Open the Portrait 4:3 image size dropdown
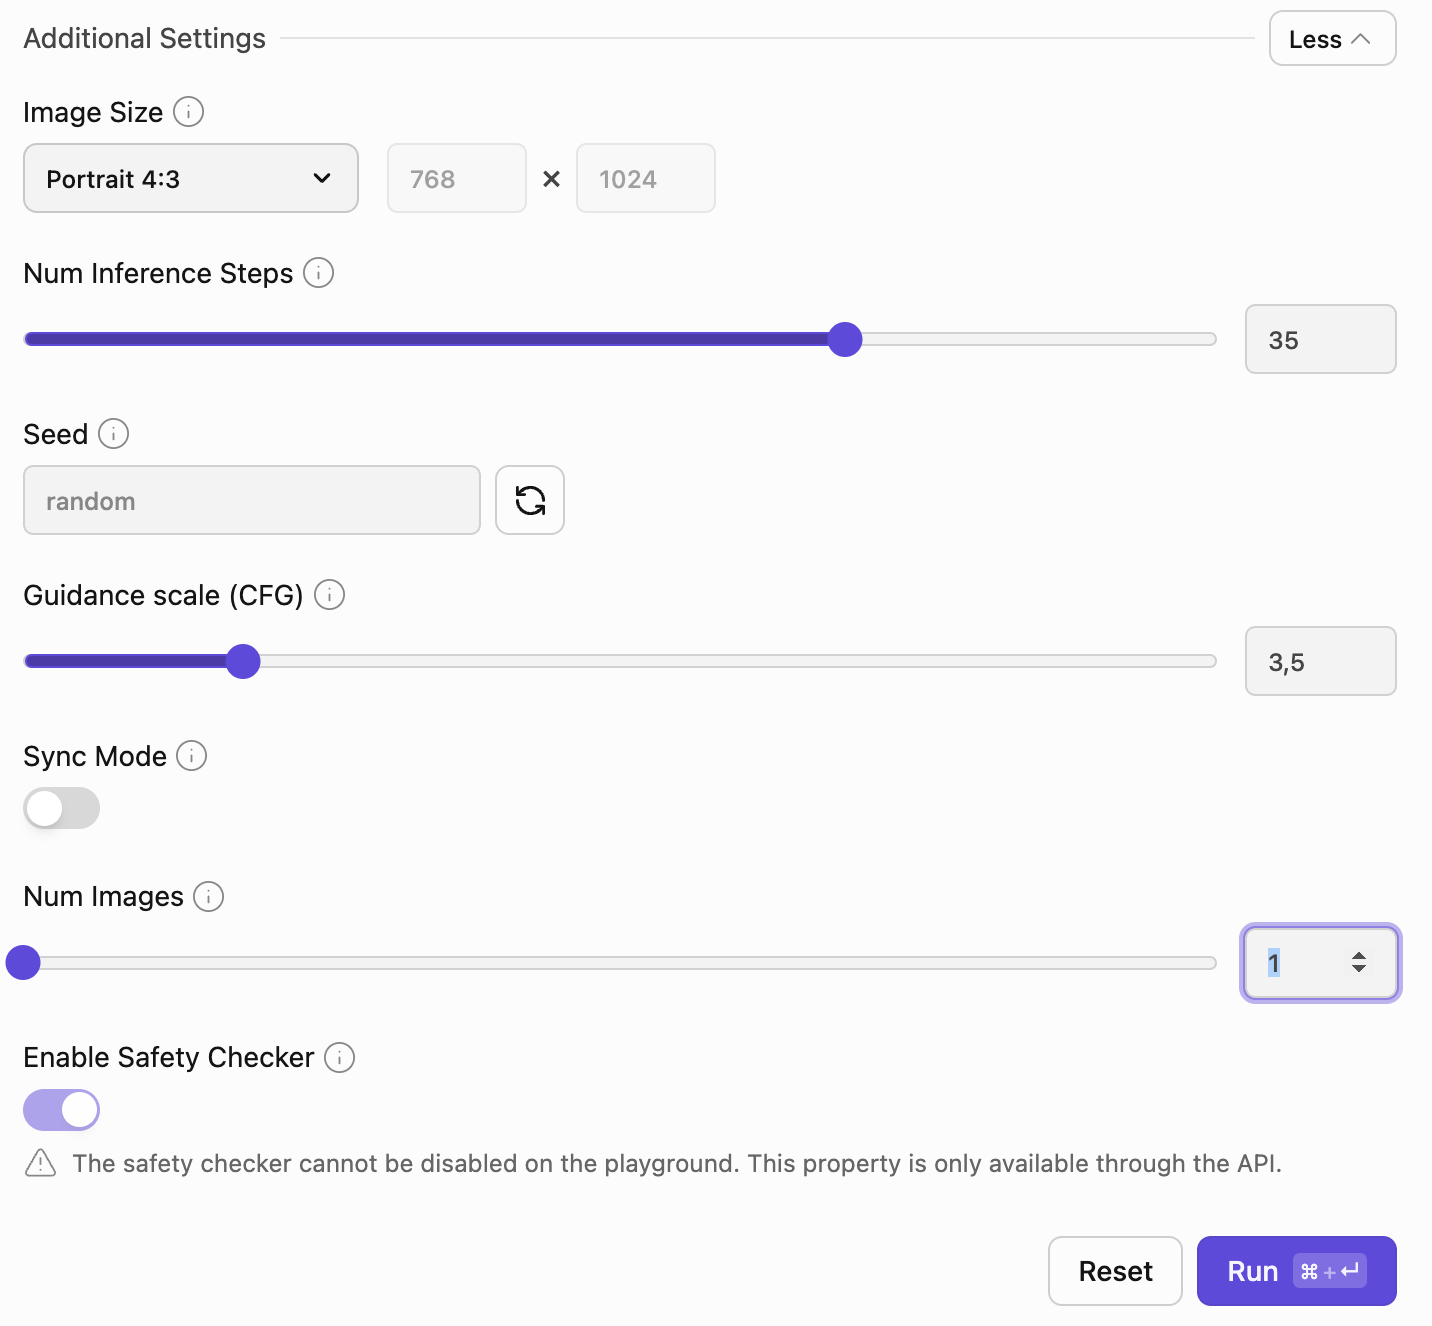The height and width of the screenshot is (1326, 1432). pos(190,179)
